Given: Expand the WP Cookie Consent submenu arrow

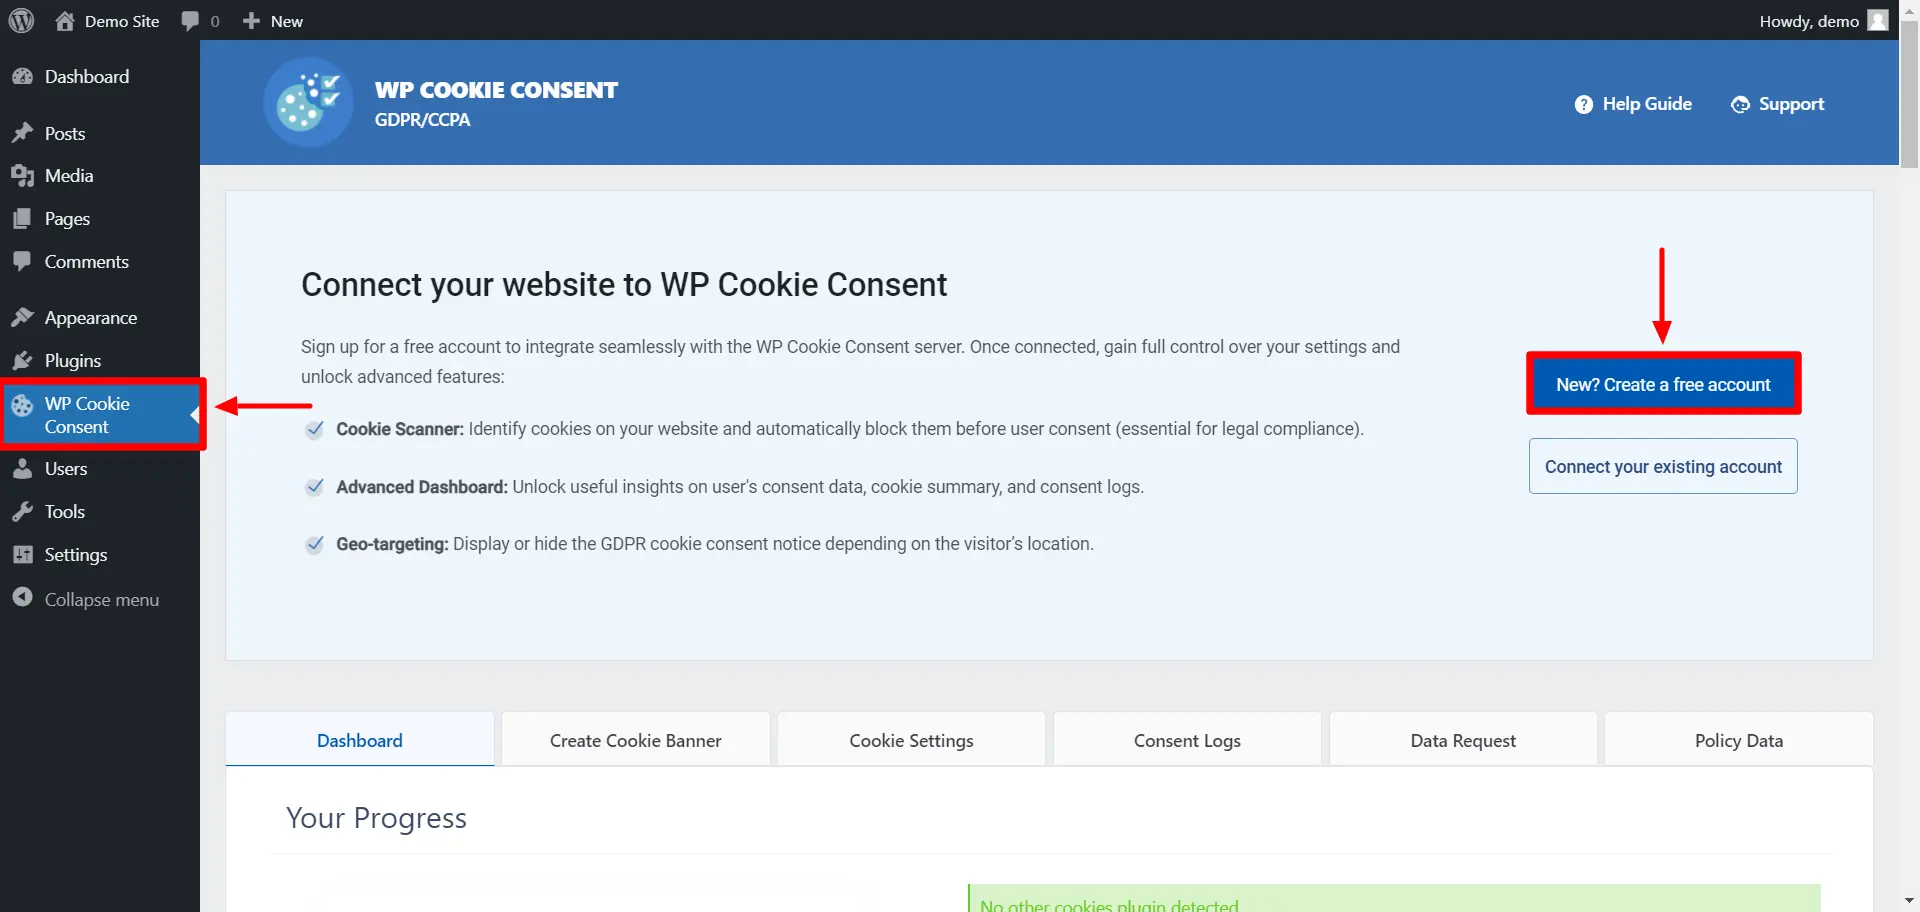Looking at the screenshot, I should 194,414.
